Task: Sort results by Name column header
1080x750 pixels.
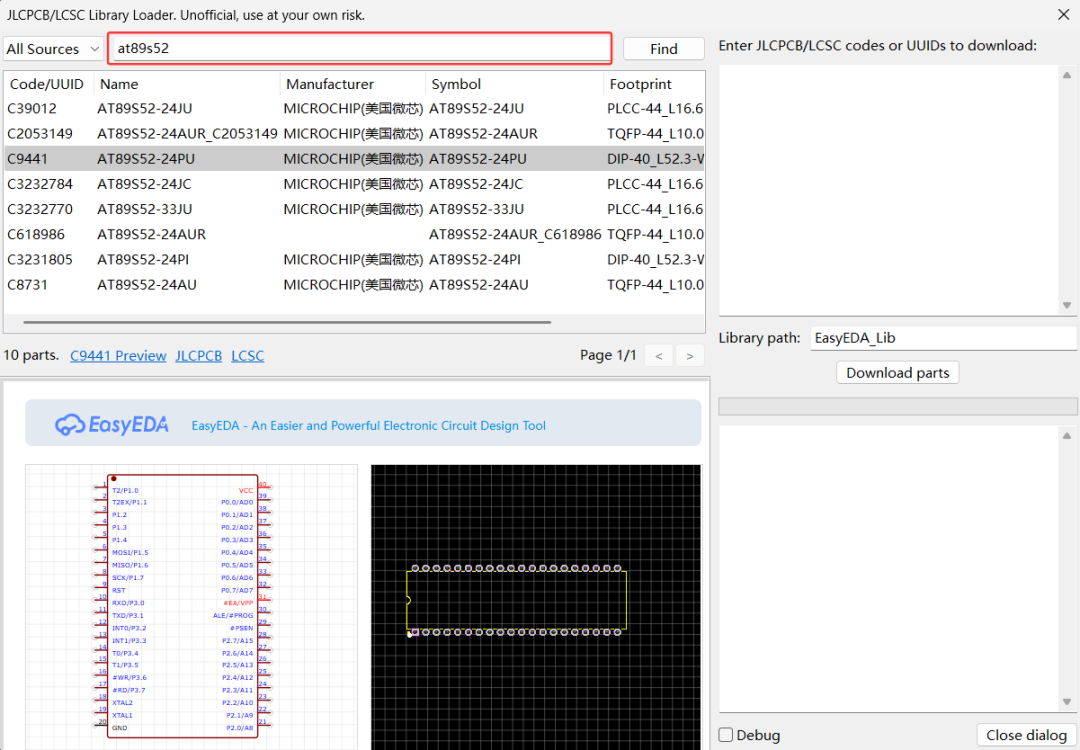Action: 187,84
